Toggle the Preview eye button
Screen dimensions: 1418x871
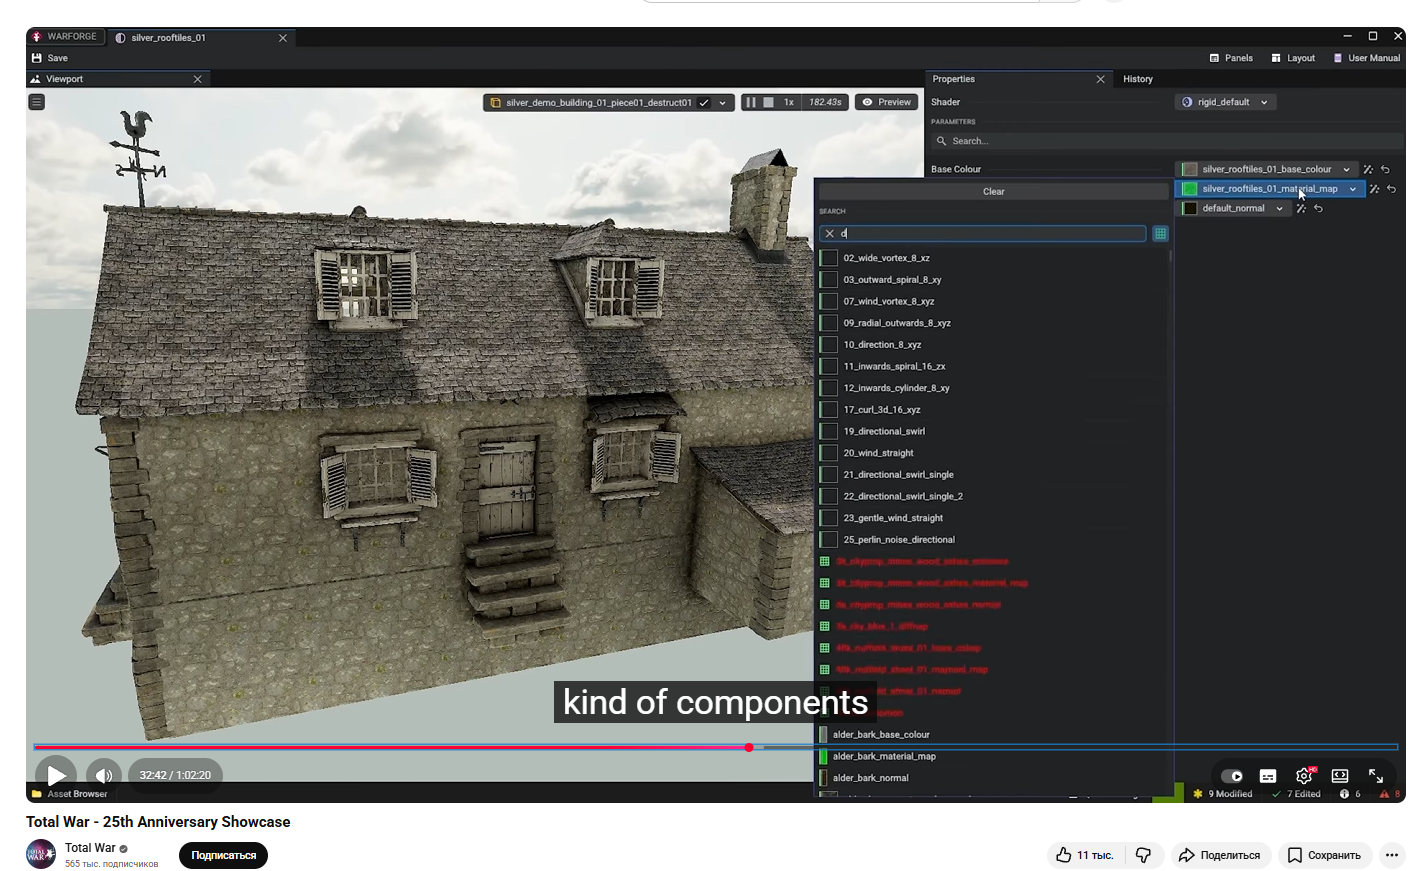click(887, 102)
